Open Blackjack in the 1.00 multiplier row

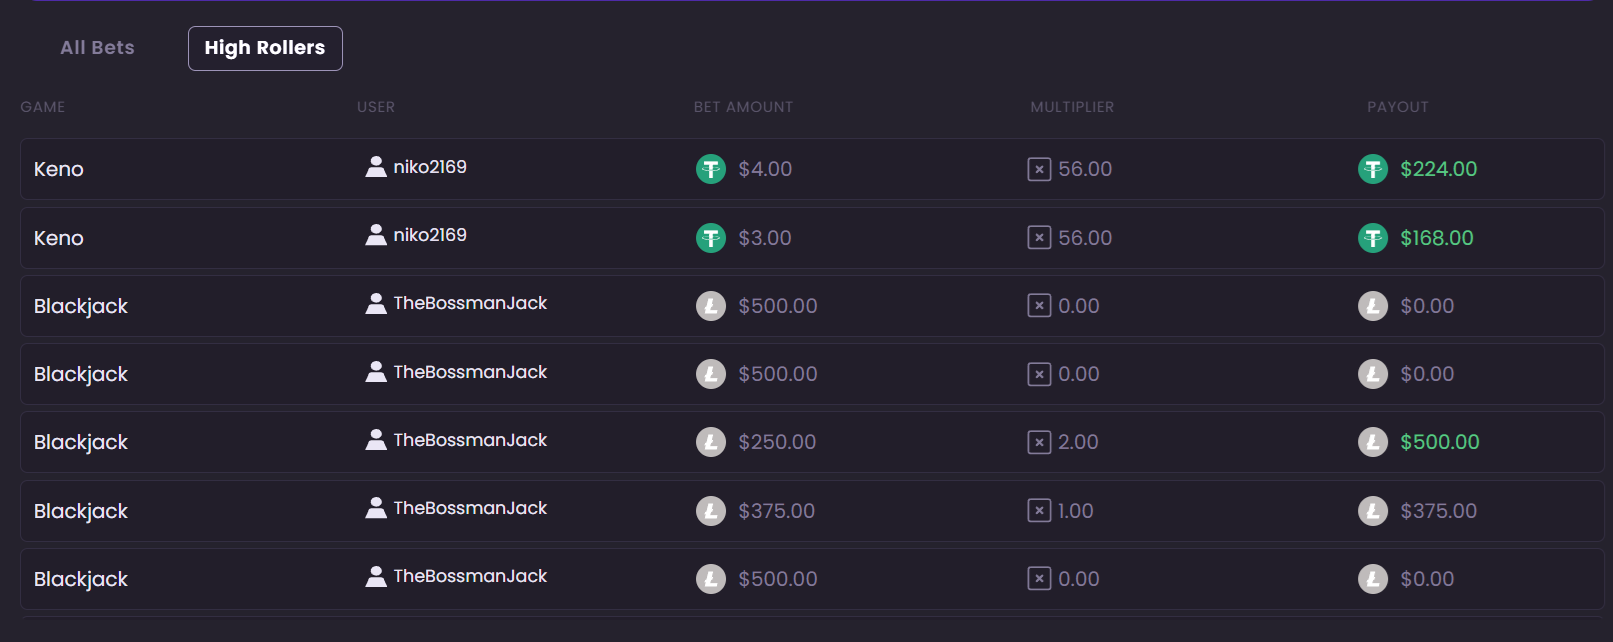click(81, 511)
